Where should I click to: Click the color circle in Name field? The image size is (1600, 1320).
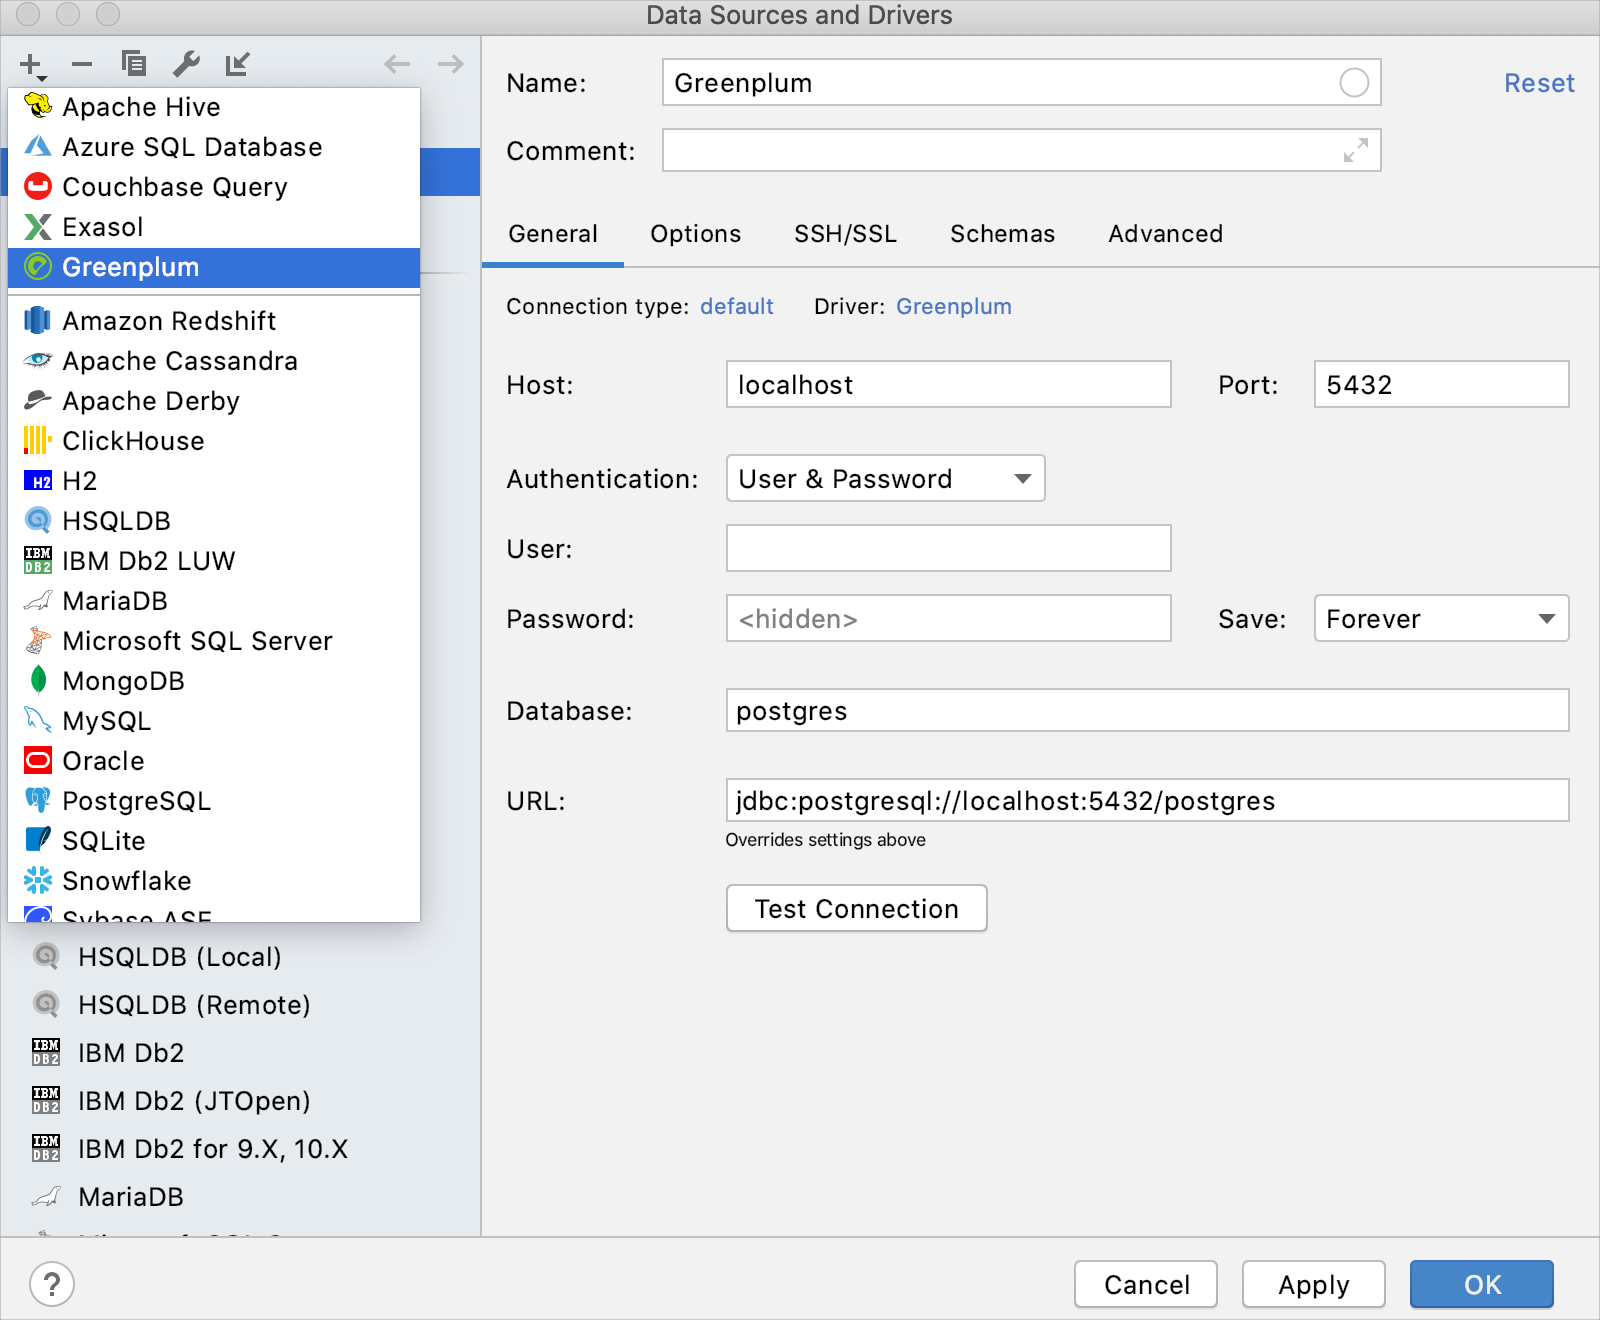[x=1354, y=83]
